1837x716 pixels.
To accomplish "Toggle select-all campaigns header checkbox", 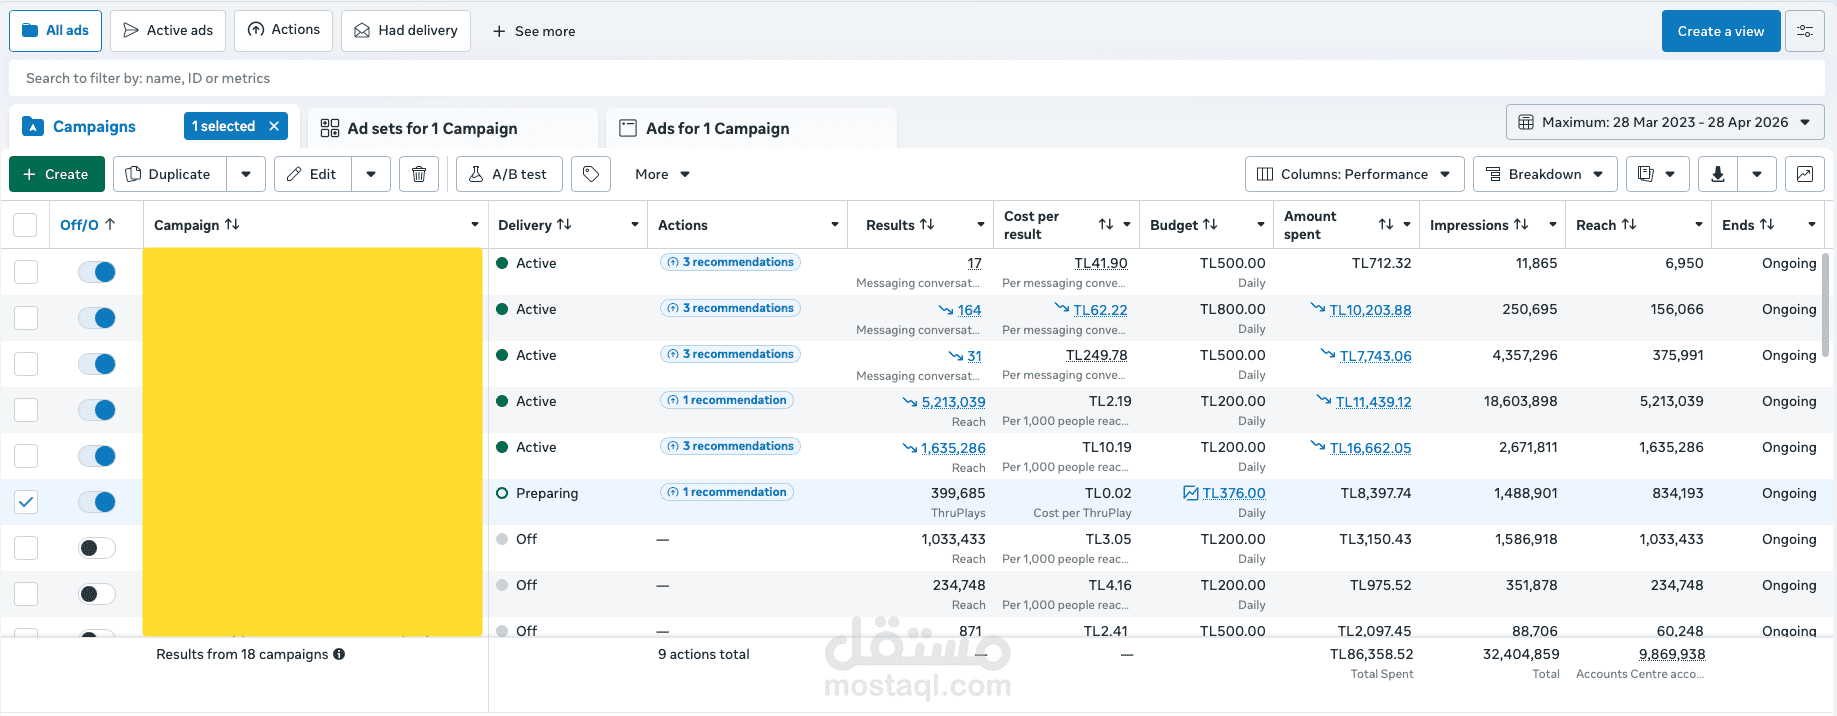I will click(25, 225).
